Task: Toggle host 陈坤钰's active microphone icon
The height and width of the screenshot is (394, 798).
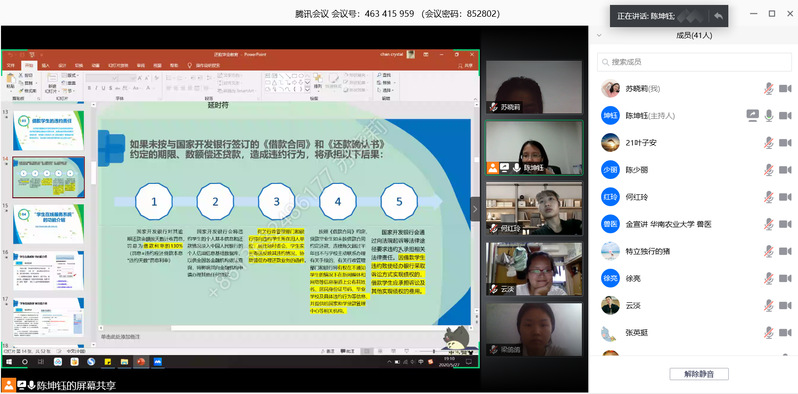Action: click(769, 116)
